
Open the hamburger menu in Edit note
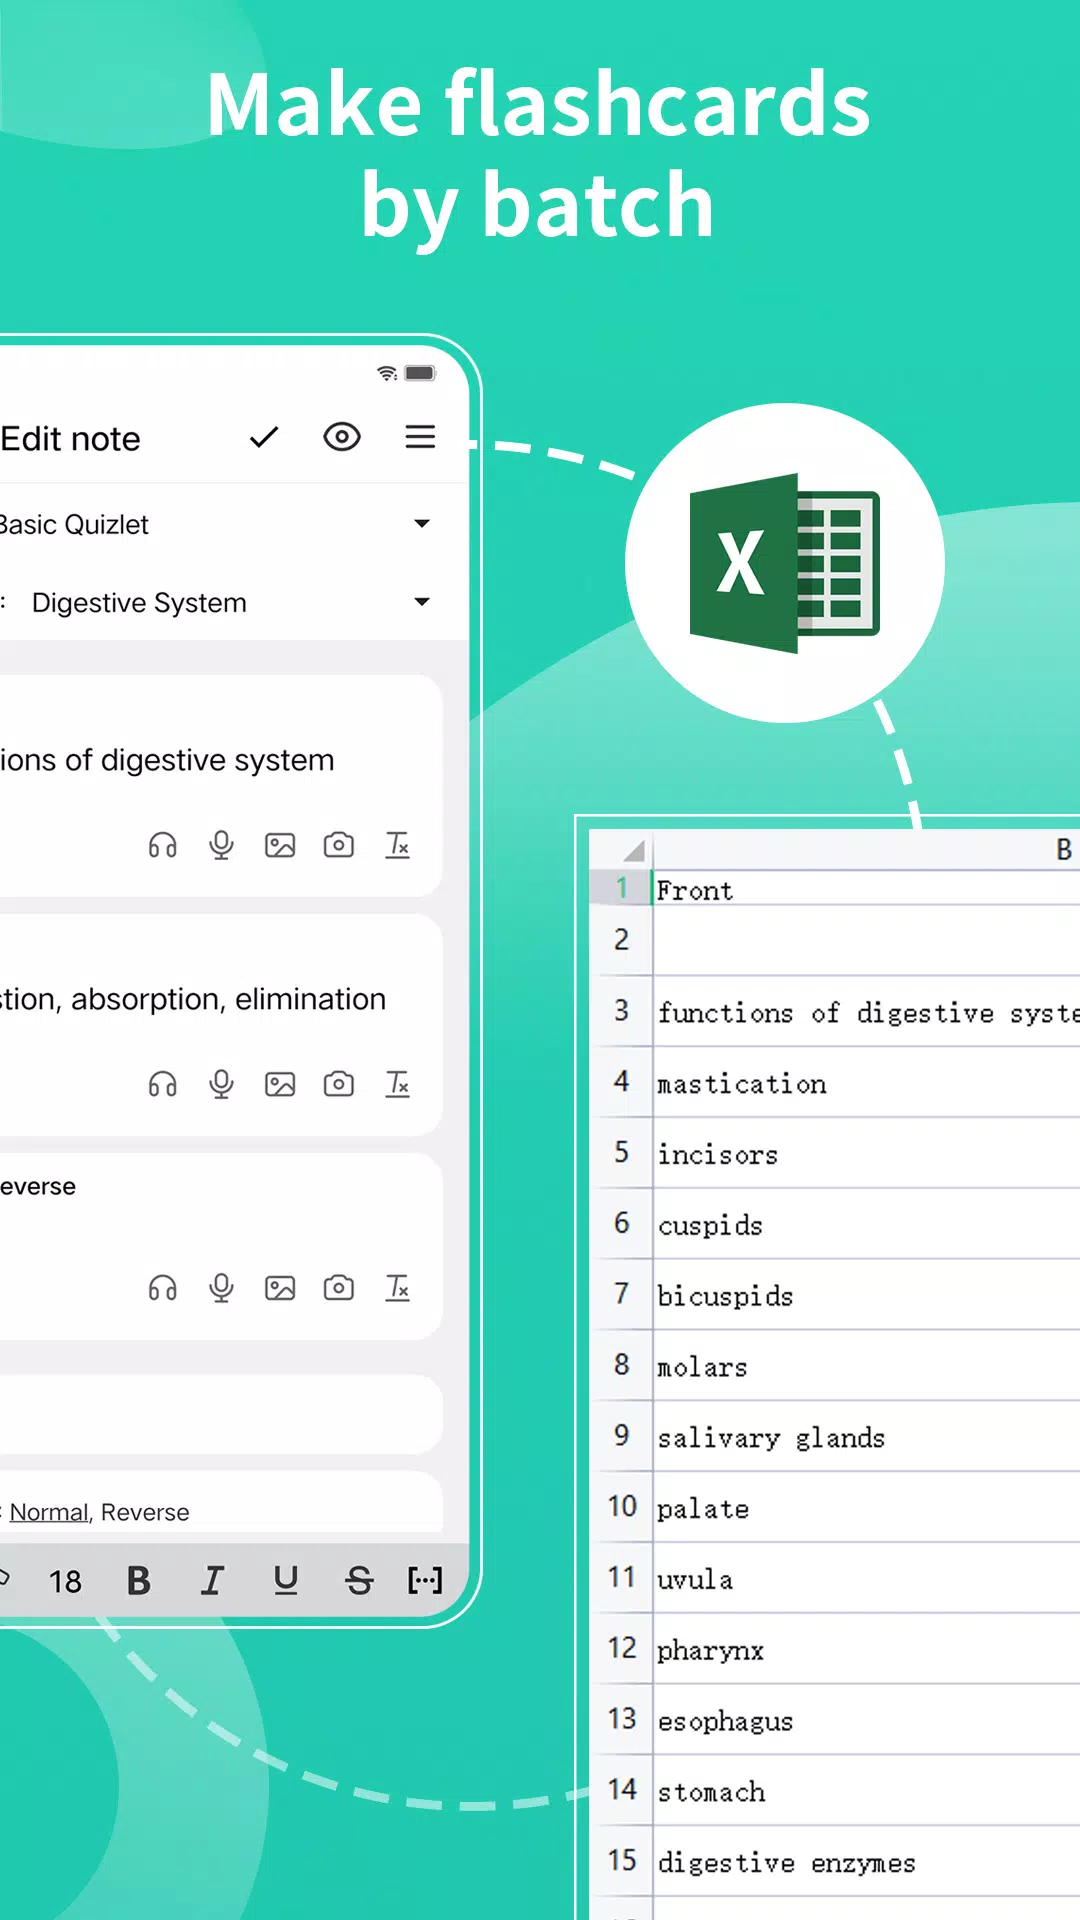pos(420,437)
